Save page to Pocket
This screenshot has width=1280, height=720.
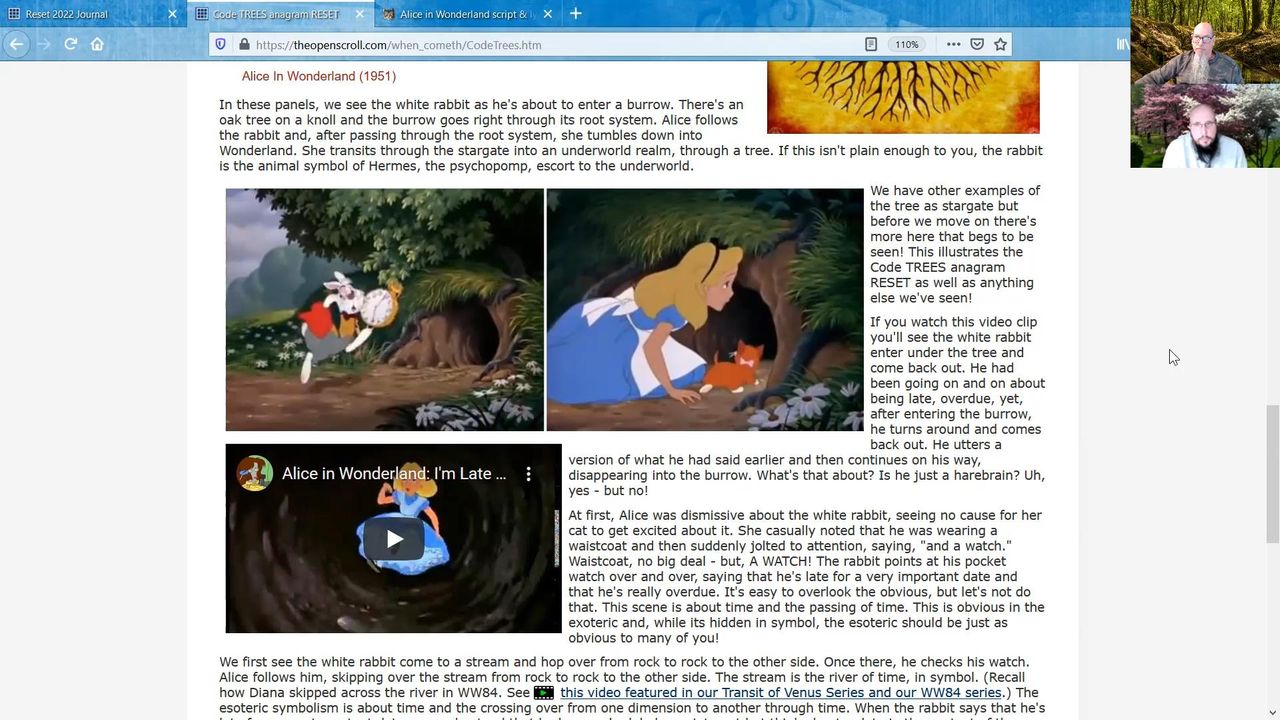(x=977, y=44)
